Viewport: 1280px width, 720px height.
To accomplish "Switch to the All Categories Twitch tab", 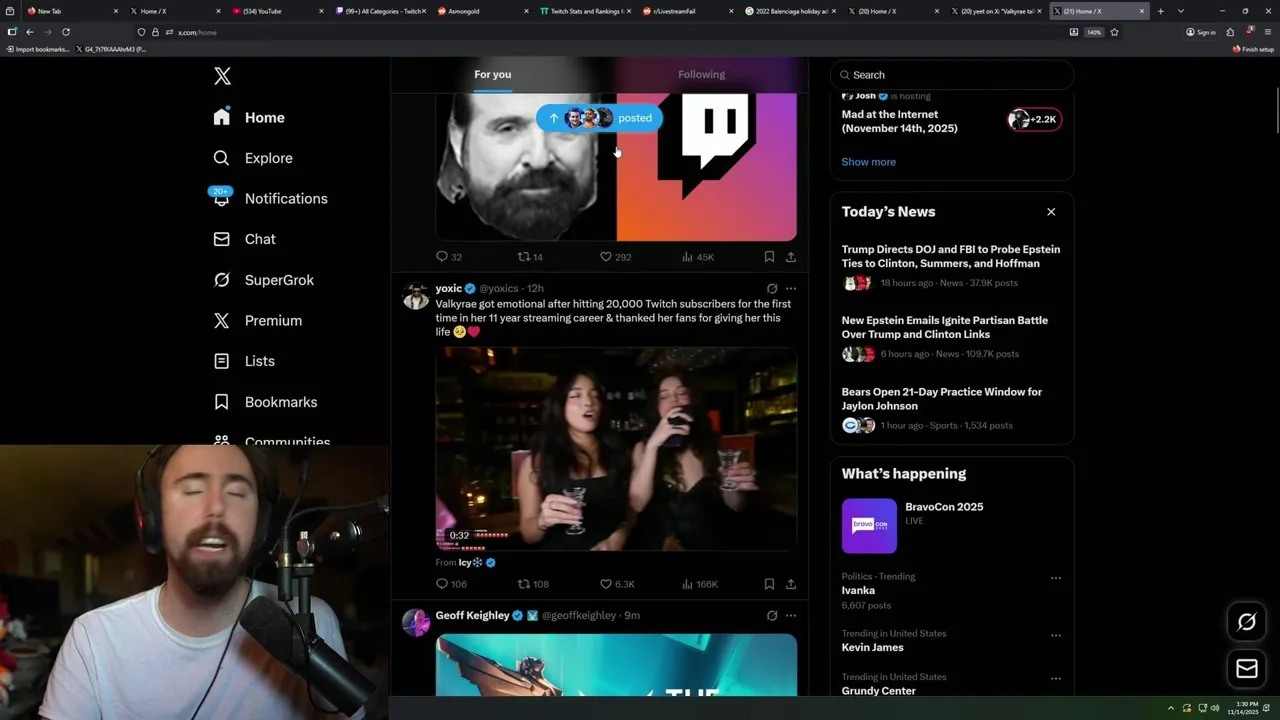I will click(x=380, y=11).
